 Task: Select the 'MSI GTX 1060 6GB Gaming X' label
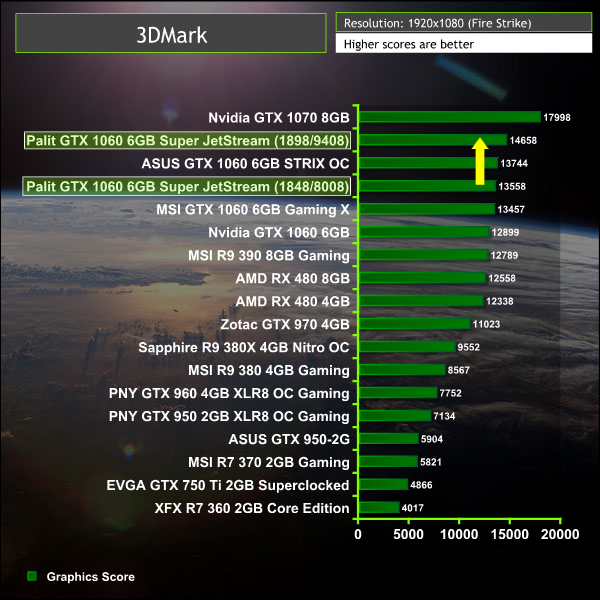coord(253,209)
